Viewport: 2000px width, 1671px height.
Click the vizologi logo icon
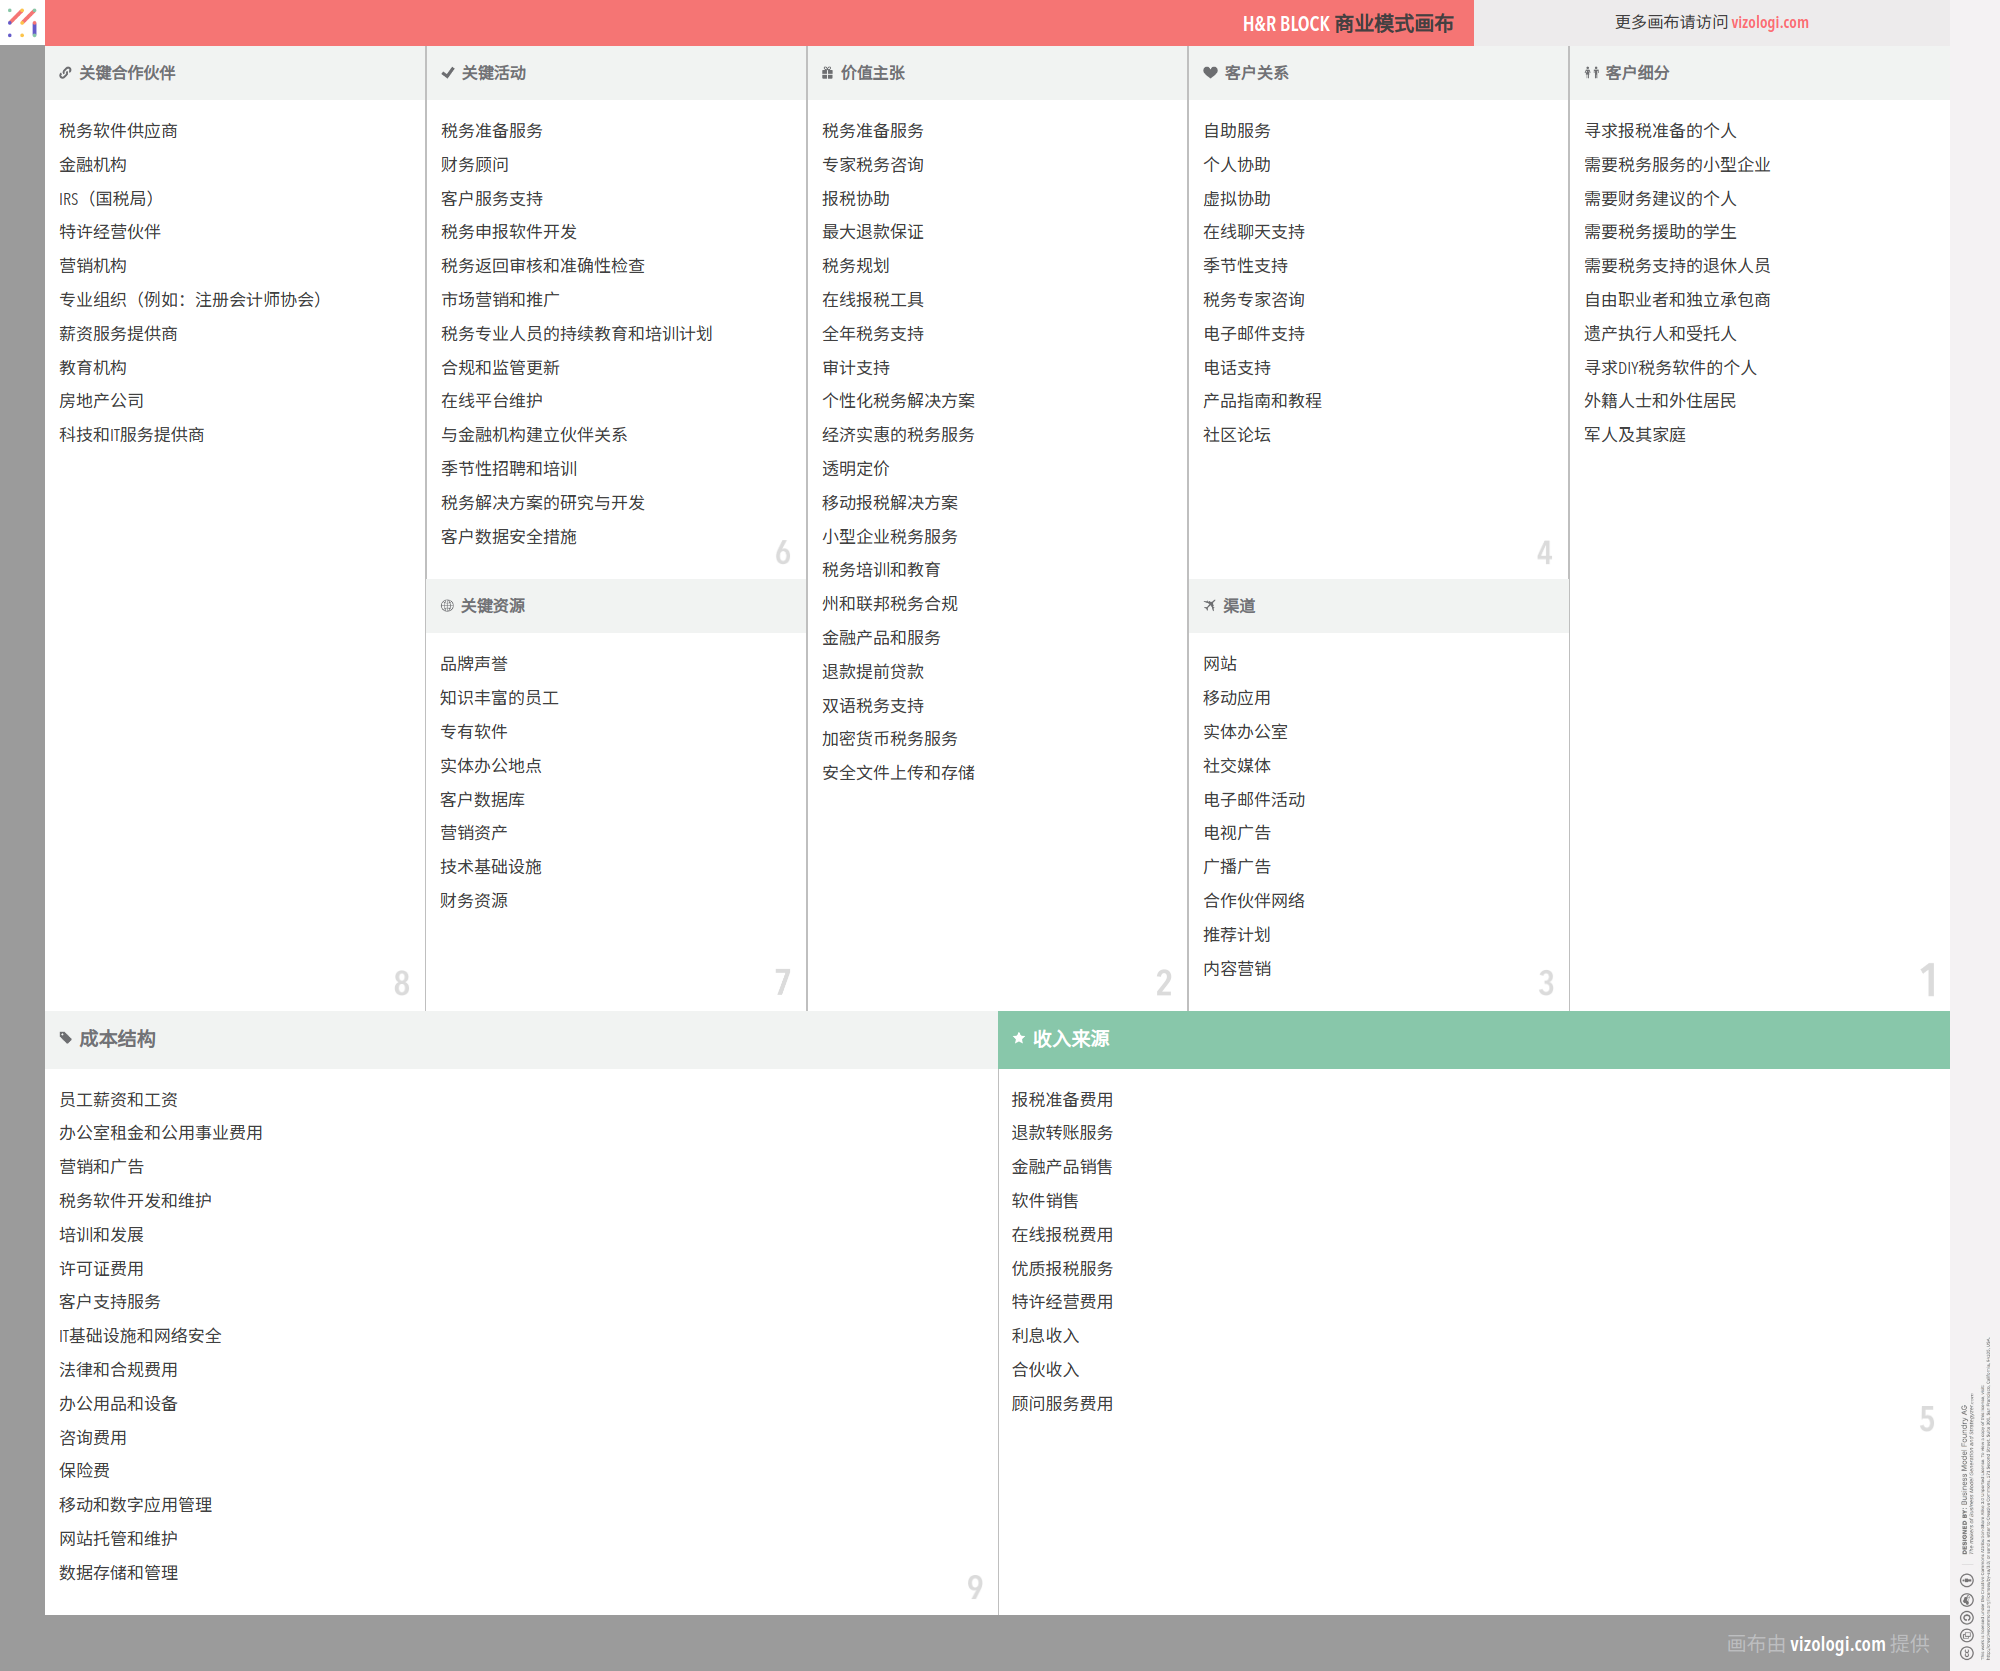pos(22,22)
